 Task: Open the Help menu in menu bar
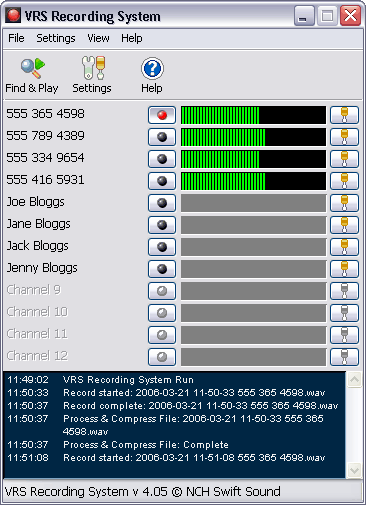click(132, 38)
